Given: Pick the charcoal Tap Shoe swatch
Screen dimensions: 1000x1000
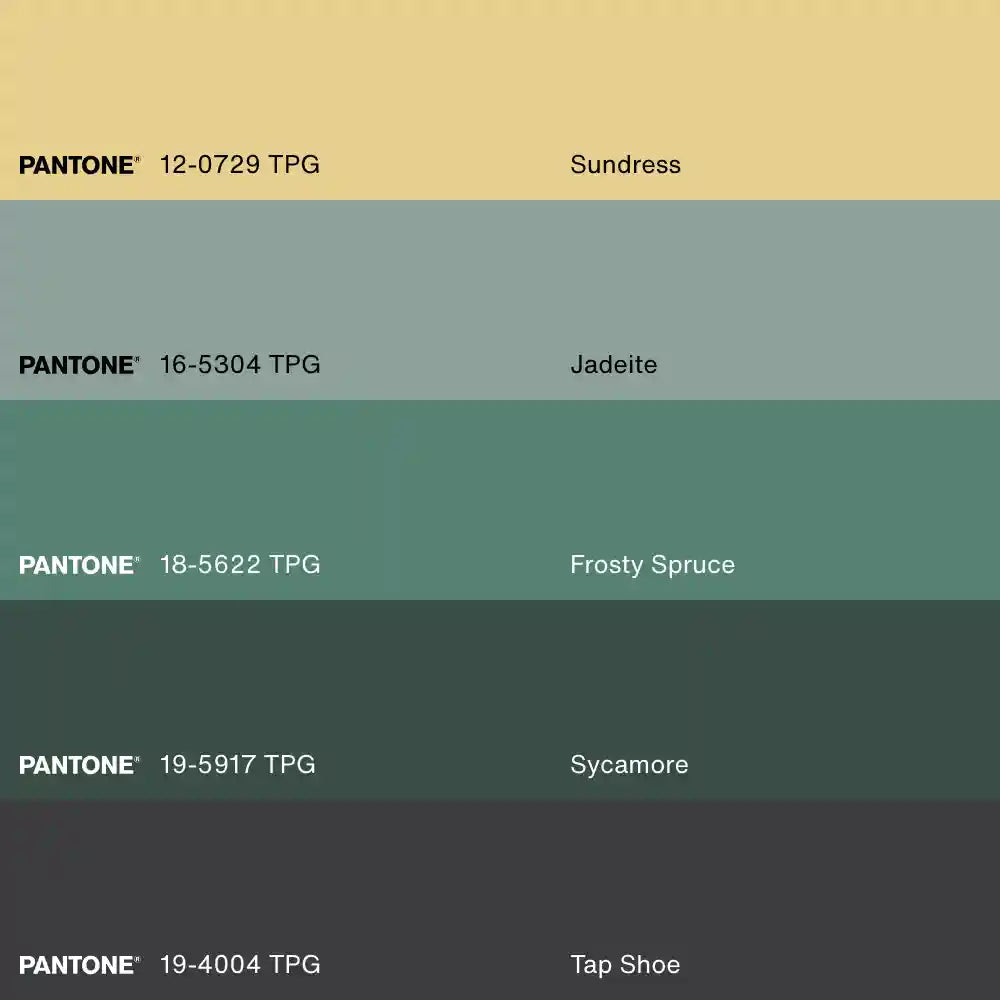Looking at the screenshot, I should coord(500,880).
